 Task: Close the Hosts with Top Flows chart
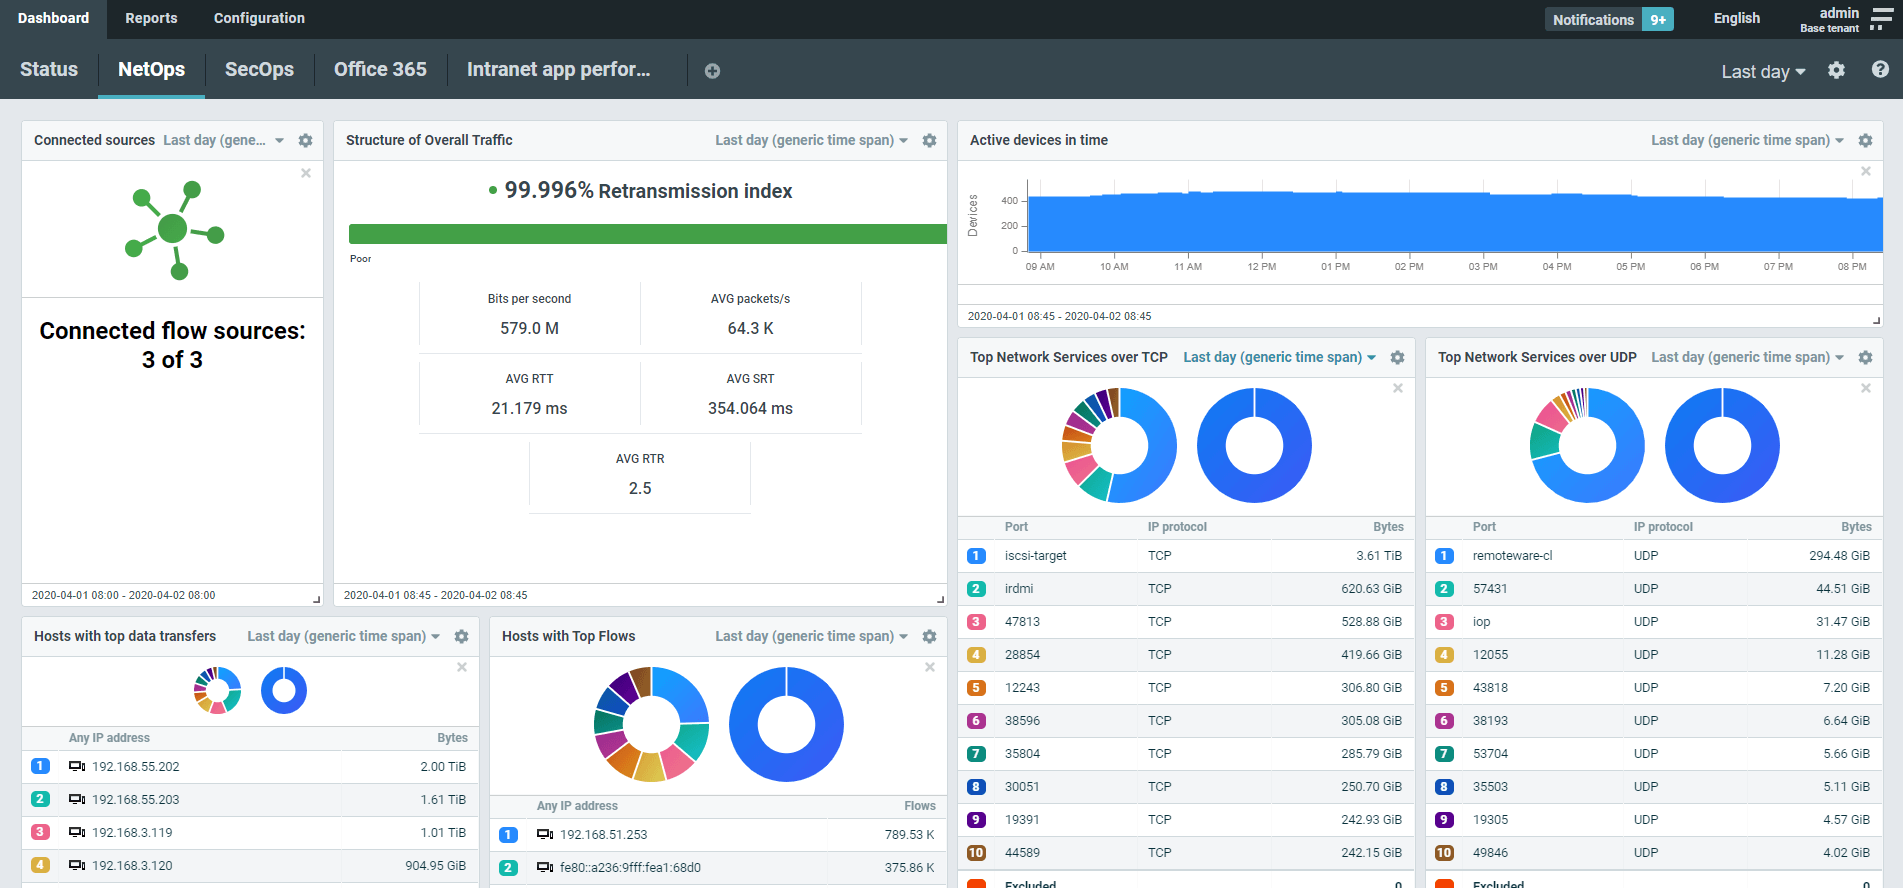click(x=929, y=667)
